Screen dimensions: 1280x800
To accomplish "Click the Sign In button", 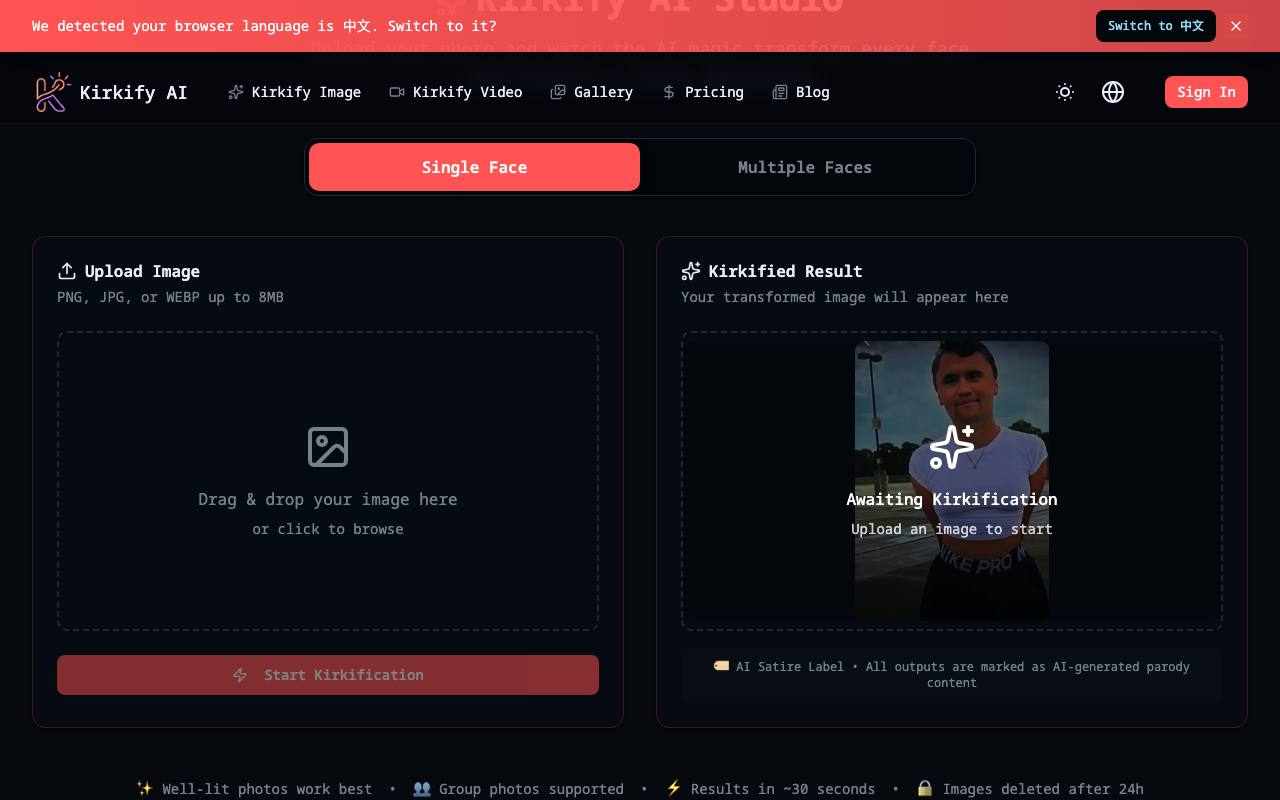I will coord(1206,92).
